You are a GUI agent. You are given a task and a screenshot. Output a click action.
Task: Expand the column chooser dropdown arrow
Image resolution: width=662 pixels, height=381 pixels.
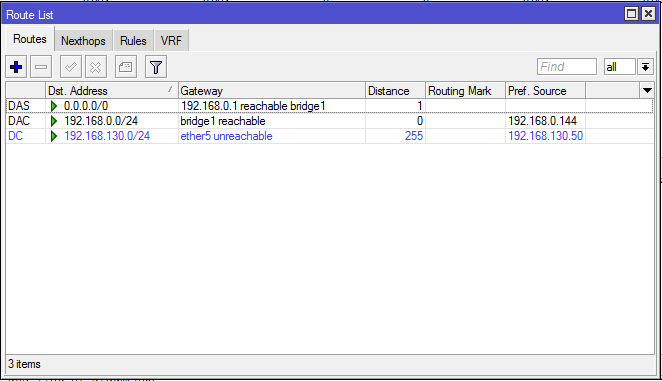(x=647, y=90)
